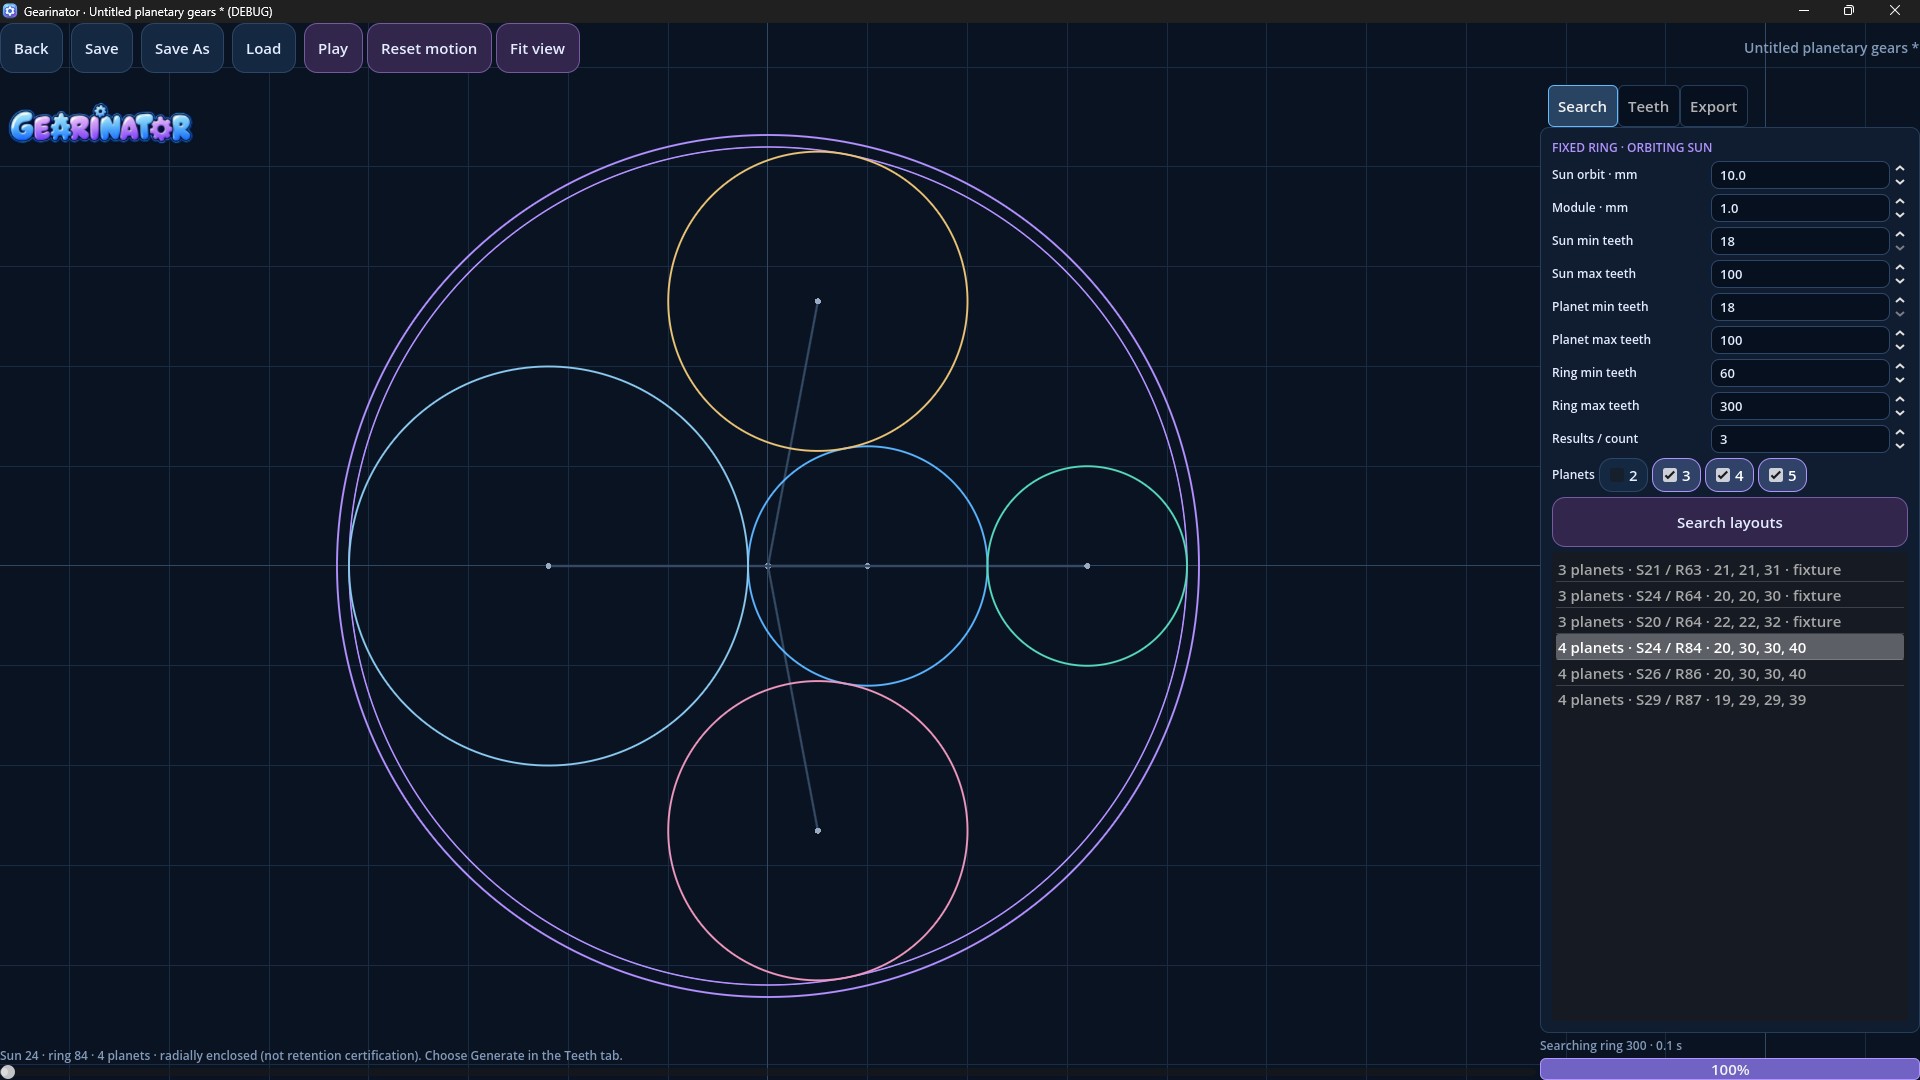Decrease the Sun orbit mm value

pyautogui.click(x=1900, y=182)
